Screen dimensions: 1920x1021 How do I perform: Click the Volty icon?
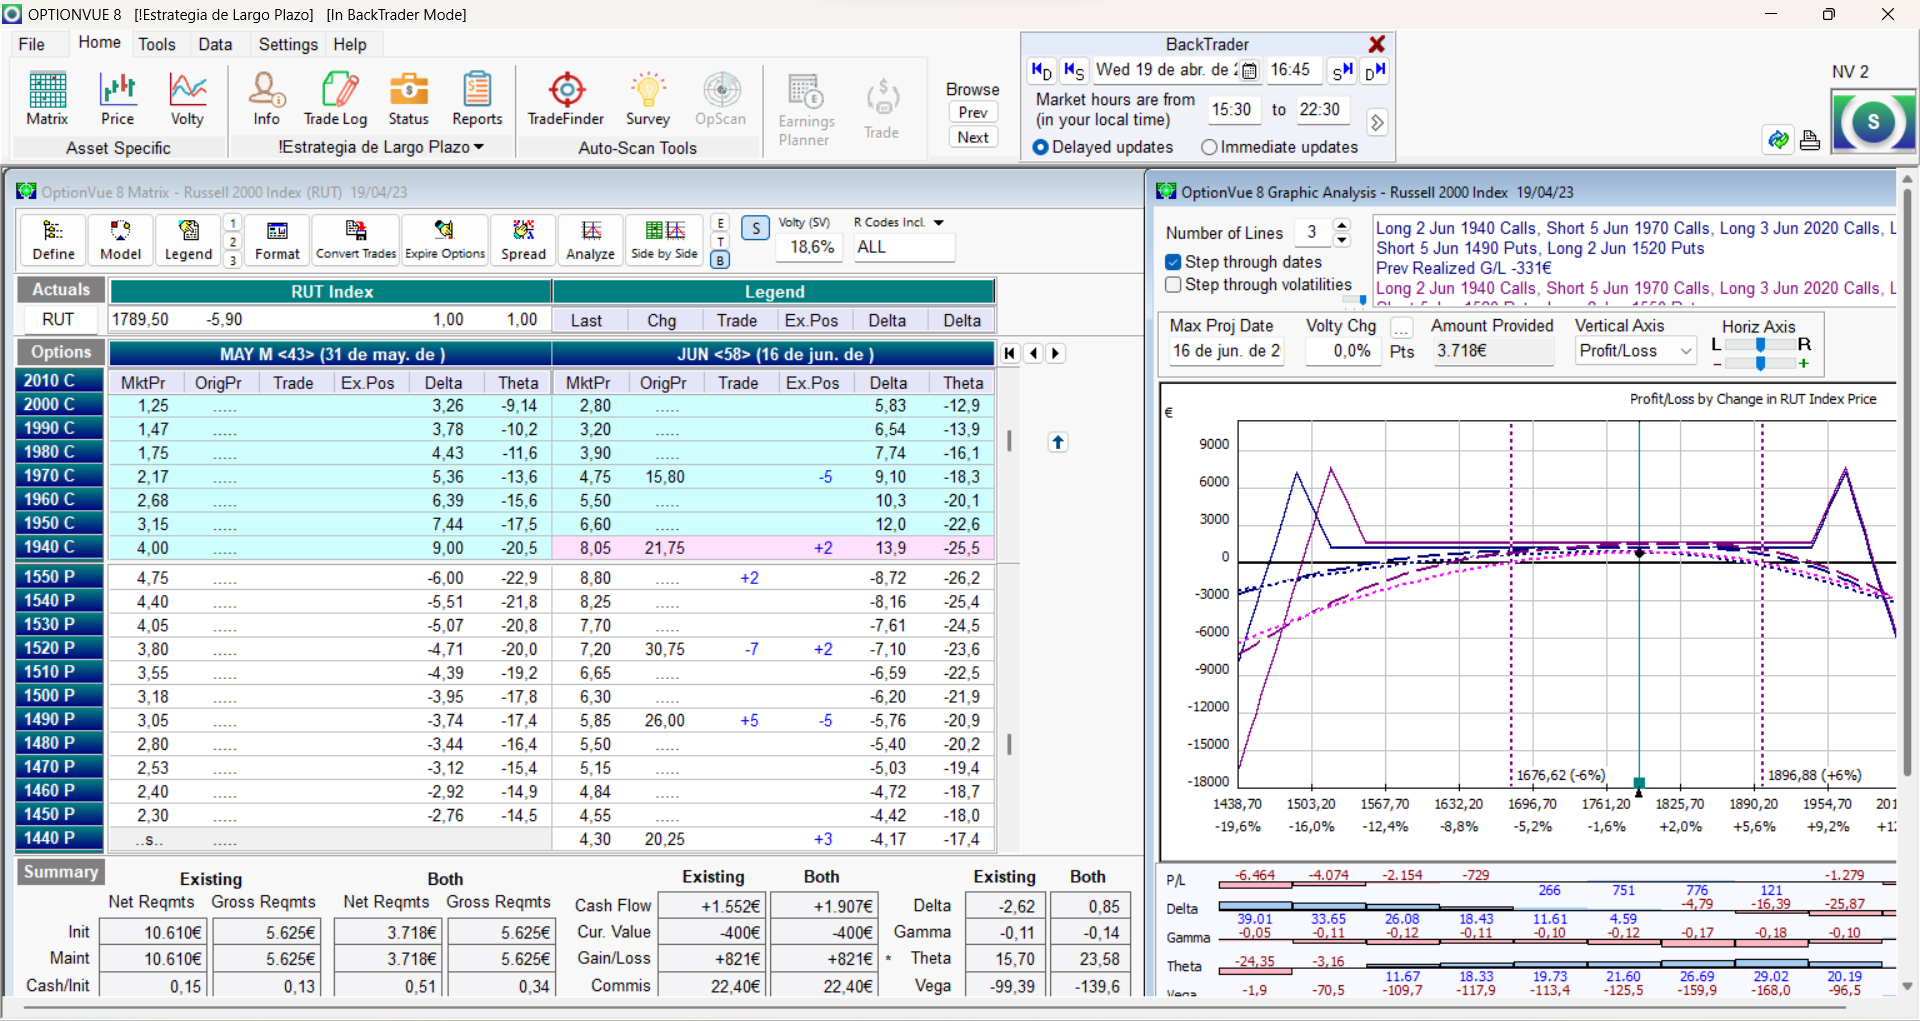pos(187,99)
